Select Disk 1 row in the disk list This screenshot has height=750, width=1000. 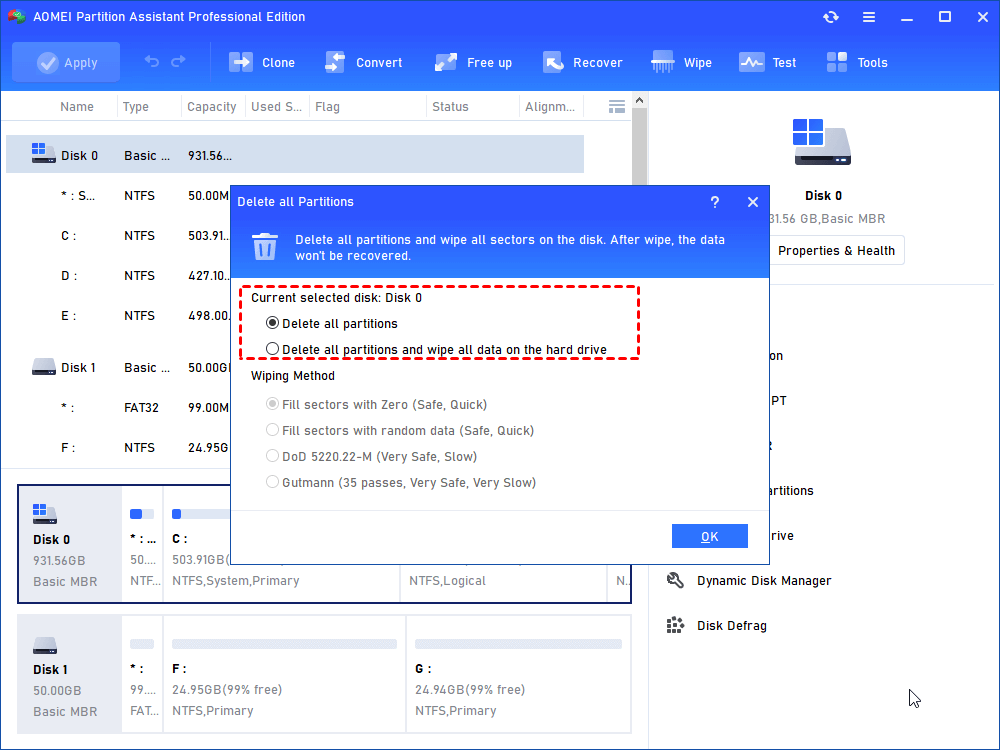[78, 367]
